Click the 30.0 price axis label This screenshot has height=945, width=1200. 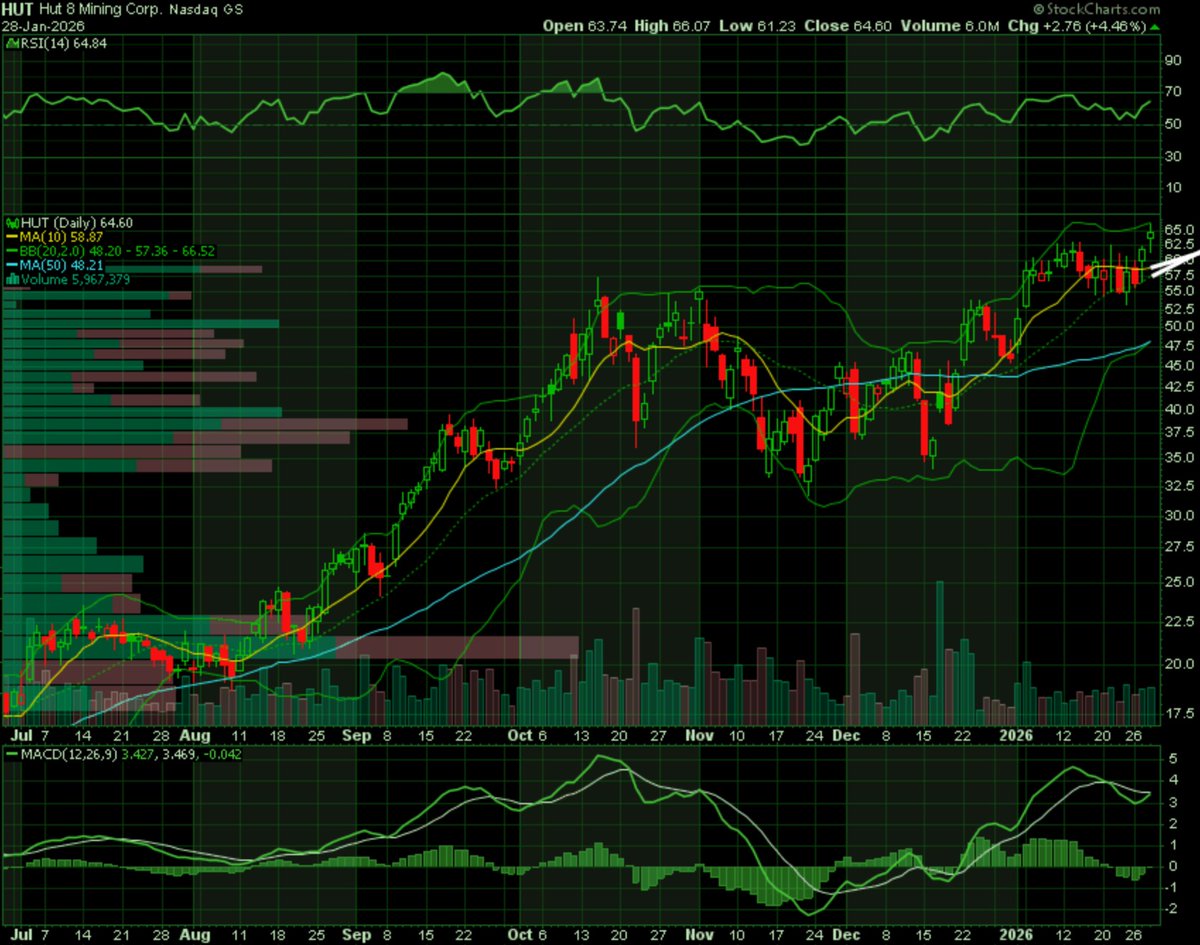point(1177,514)
